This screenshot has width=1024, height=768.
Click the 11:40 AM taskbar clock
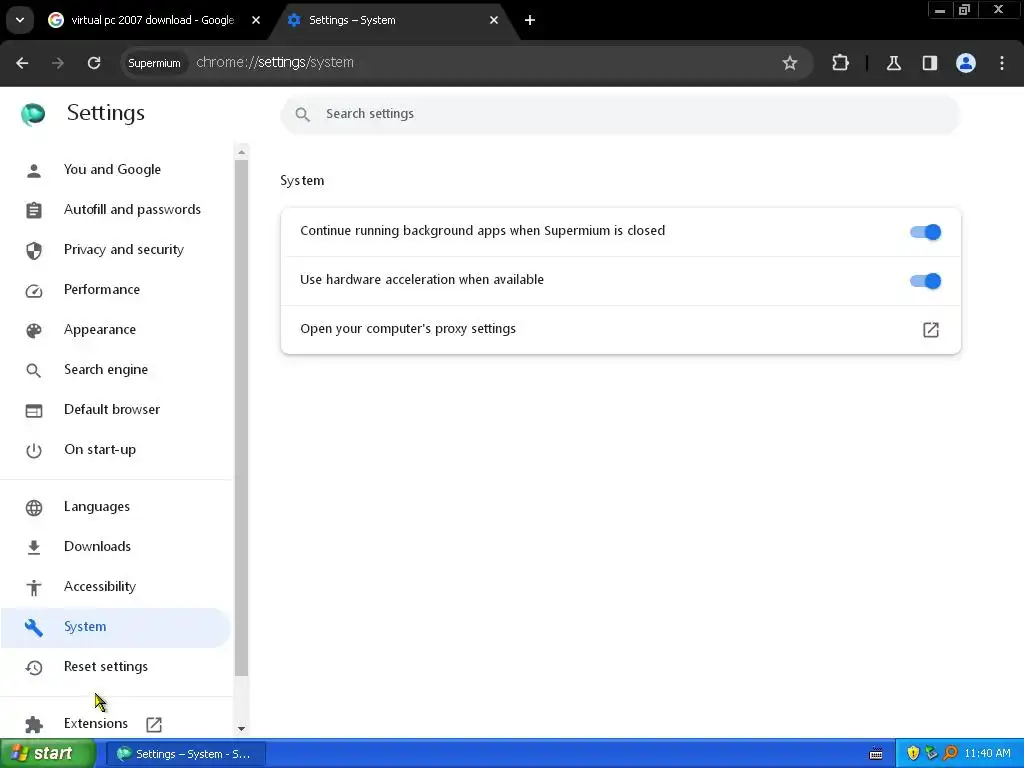[x=987, y=754]
